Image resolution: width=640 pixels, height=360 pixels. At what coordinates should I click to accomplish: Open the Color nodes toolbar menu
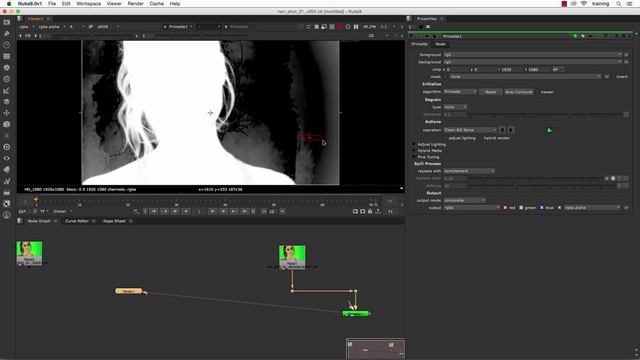[x=7, y=68]
